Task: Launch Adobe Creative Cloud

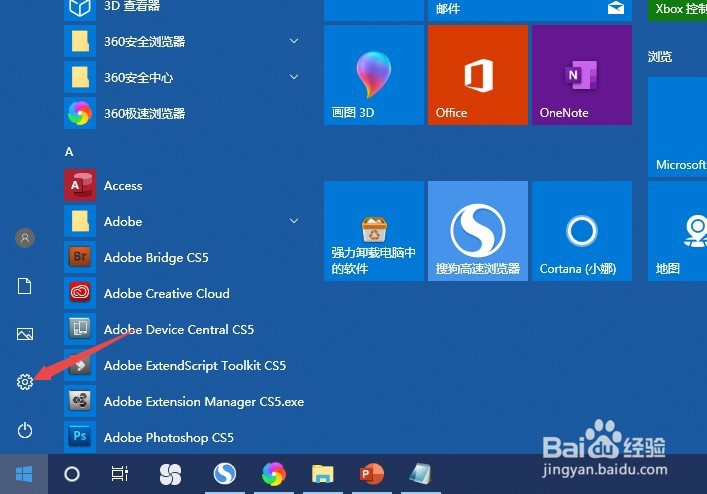Action: click(185, 293)
